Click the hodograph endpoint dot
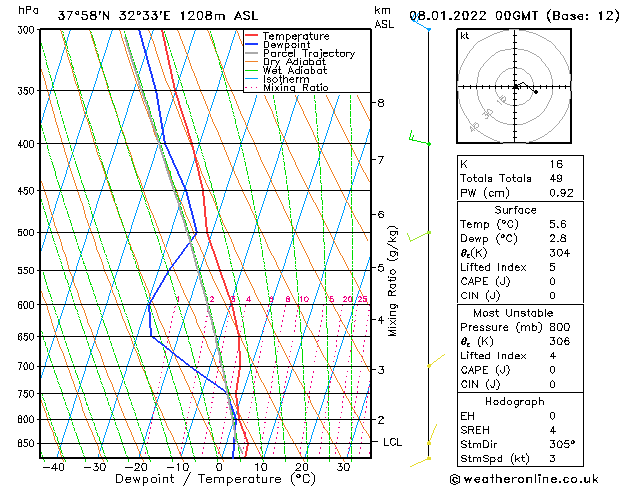This screenshot has width=629, height=486. click(536, 92)
